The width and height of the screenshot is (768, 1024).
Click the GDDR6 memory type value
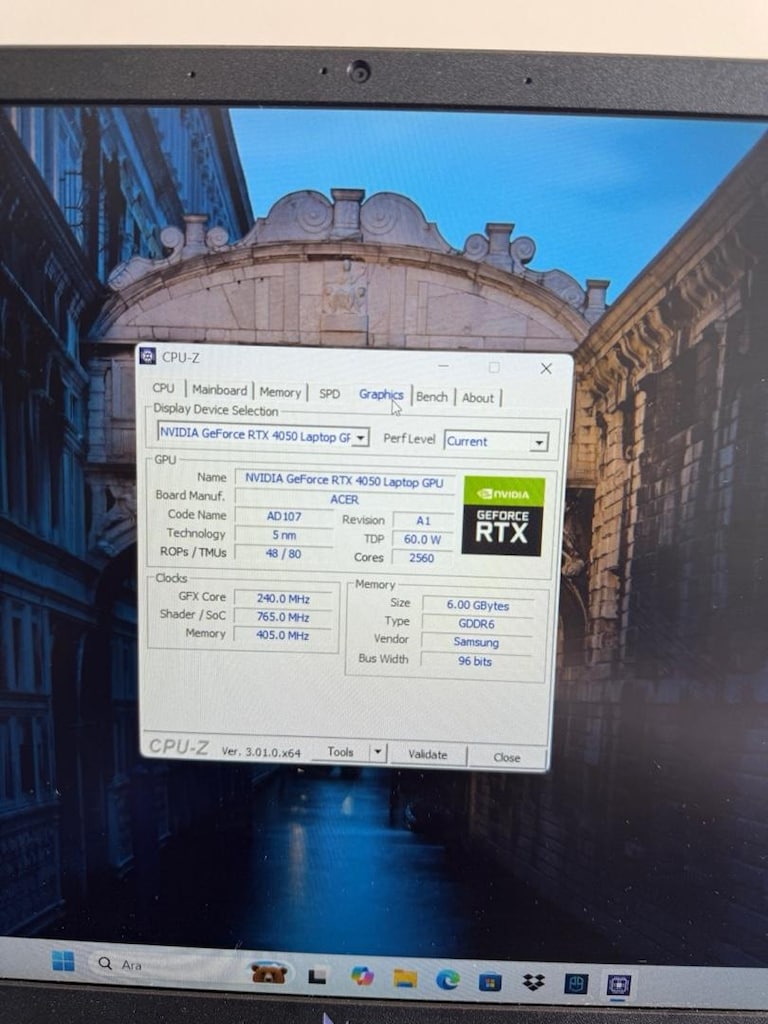click(x=476, y=624)
